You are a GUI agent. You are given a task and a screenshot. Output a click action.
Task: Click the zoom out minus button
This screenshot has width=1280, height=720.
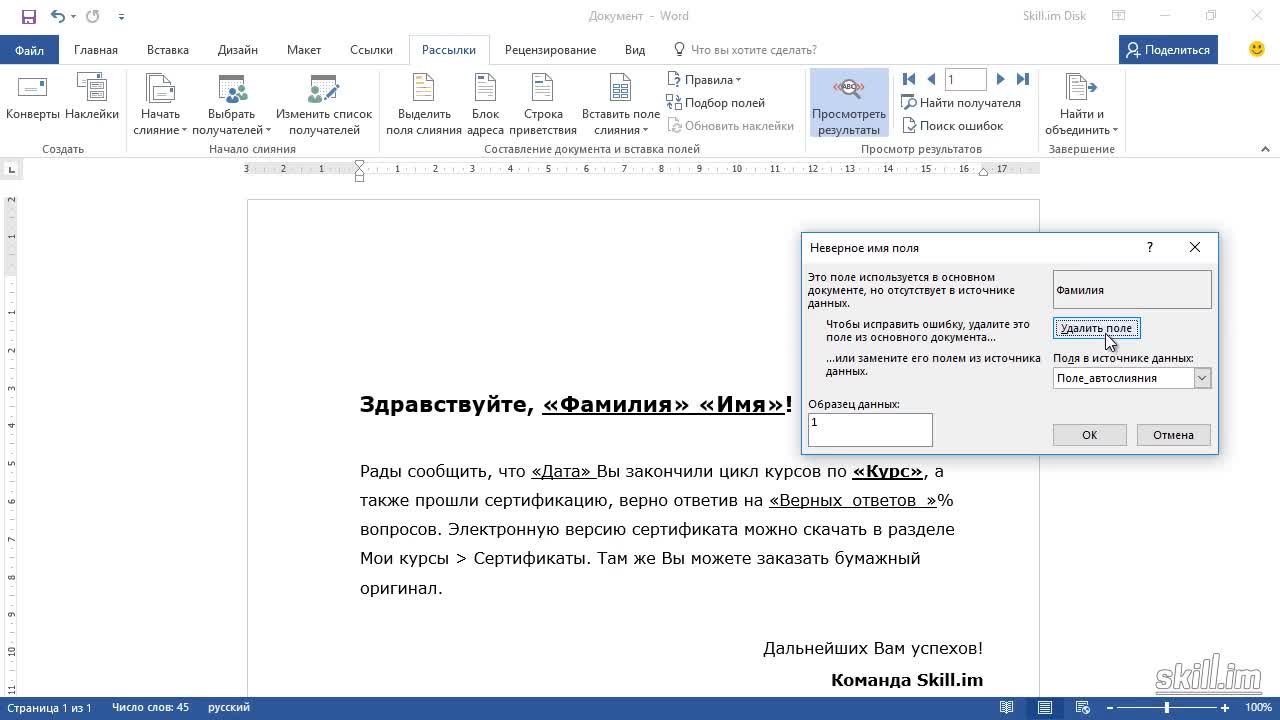coord(1109,708)
